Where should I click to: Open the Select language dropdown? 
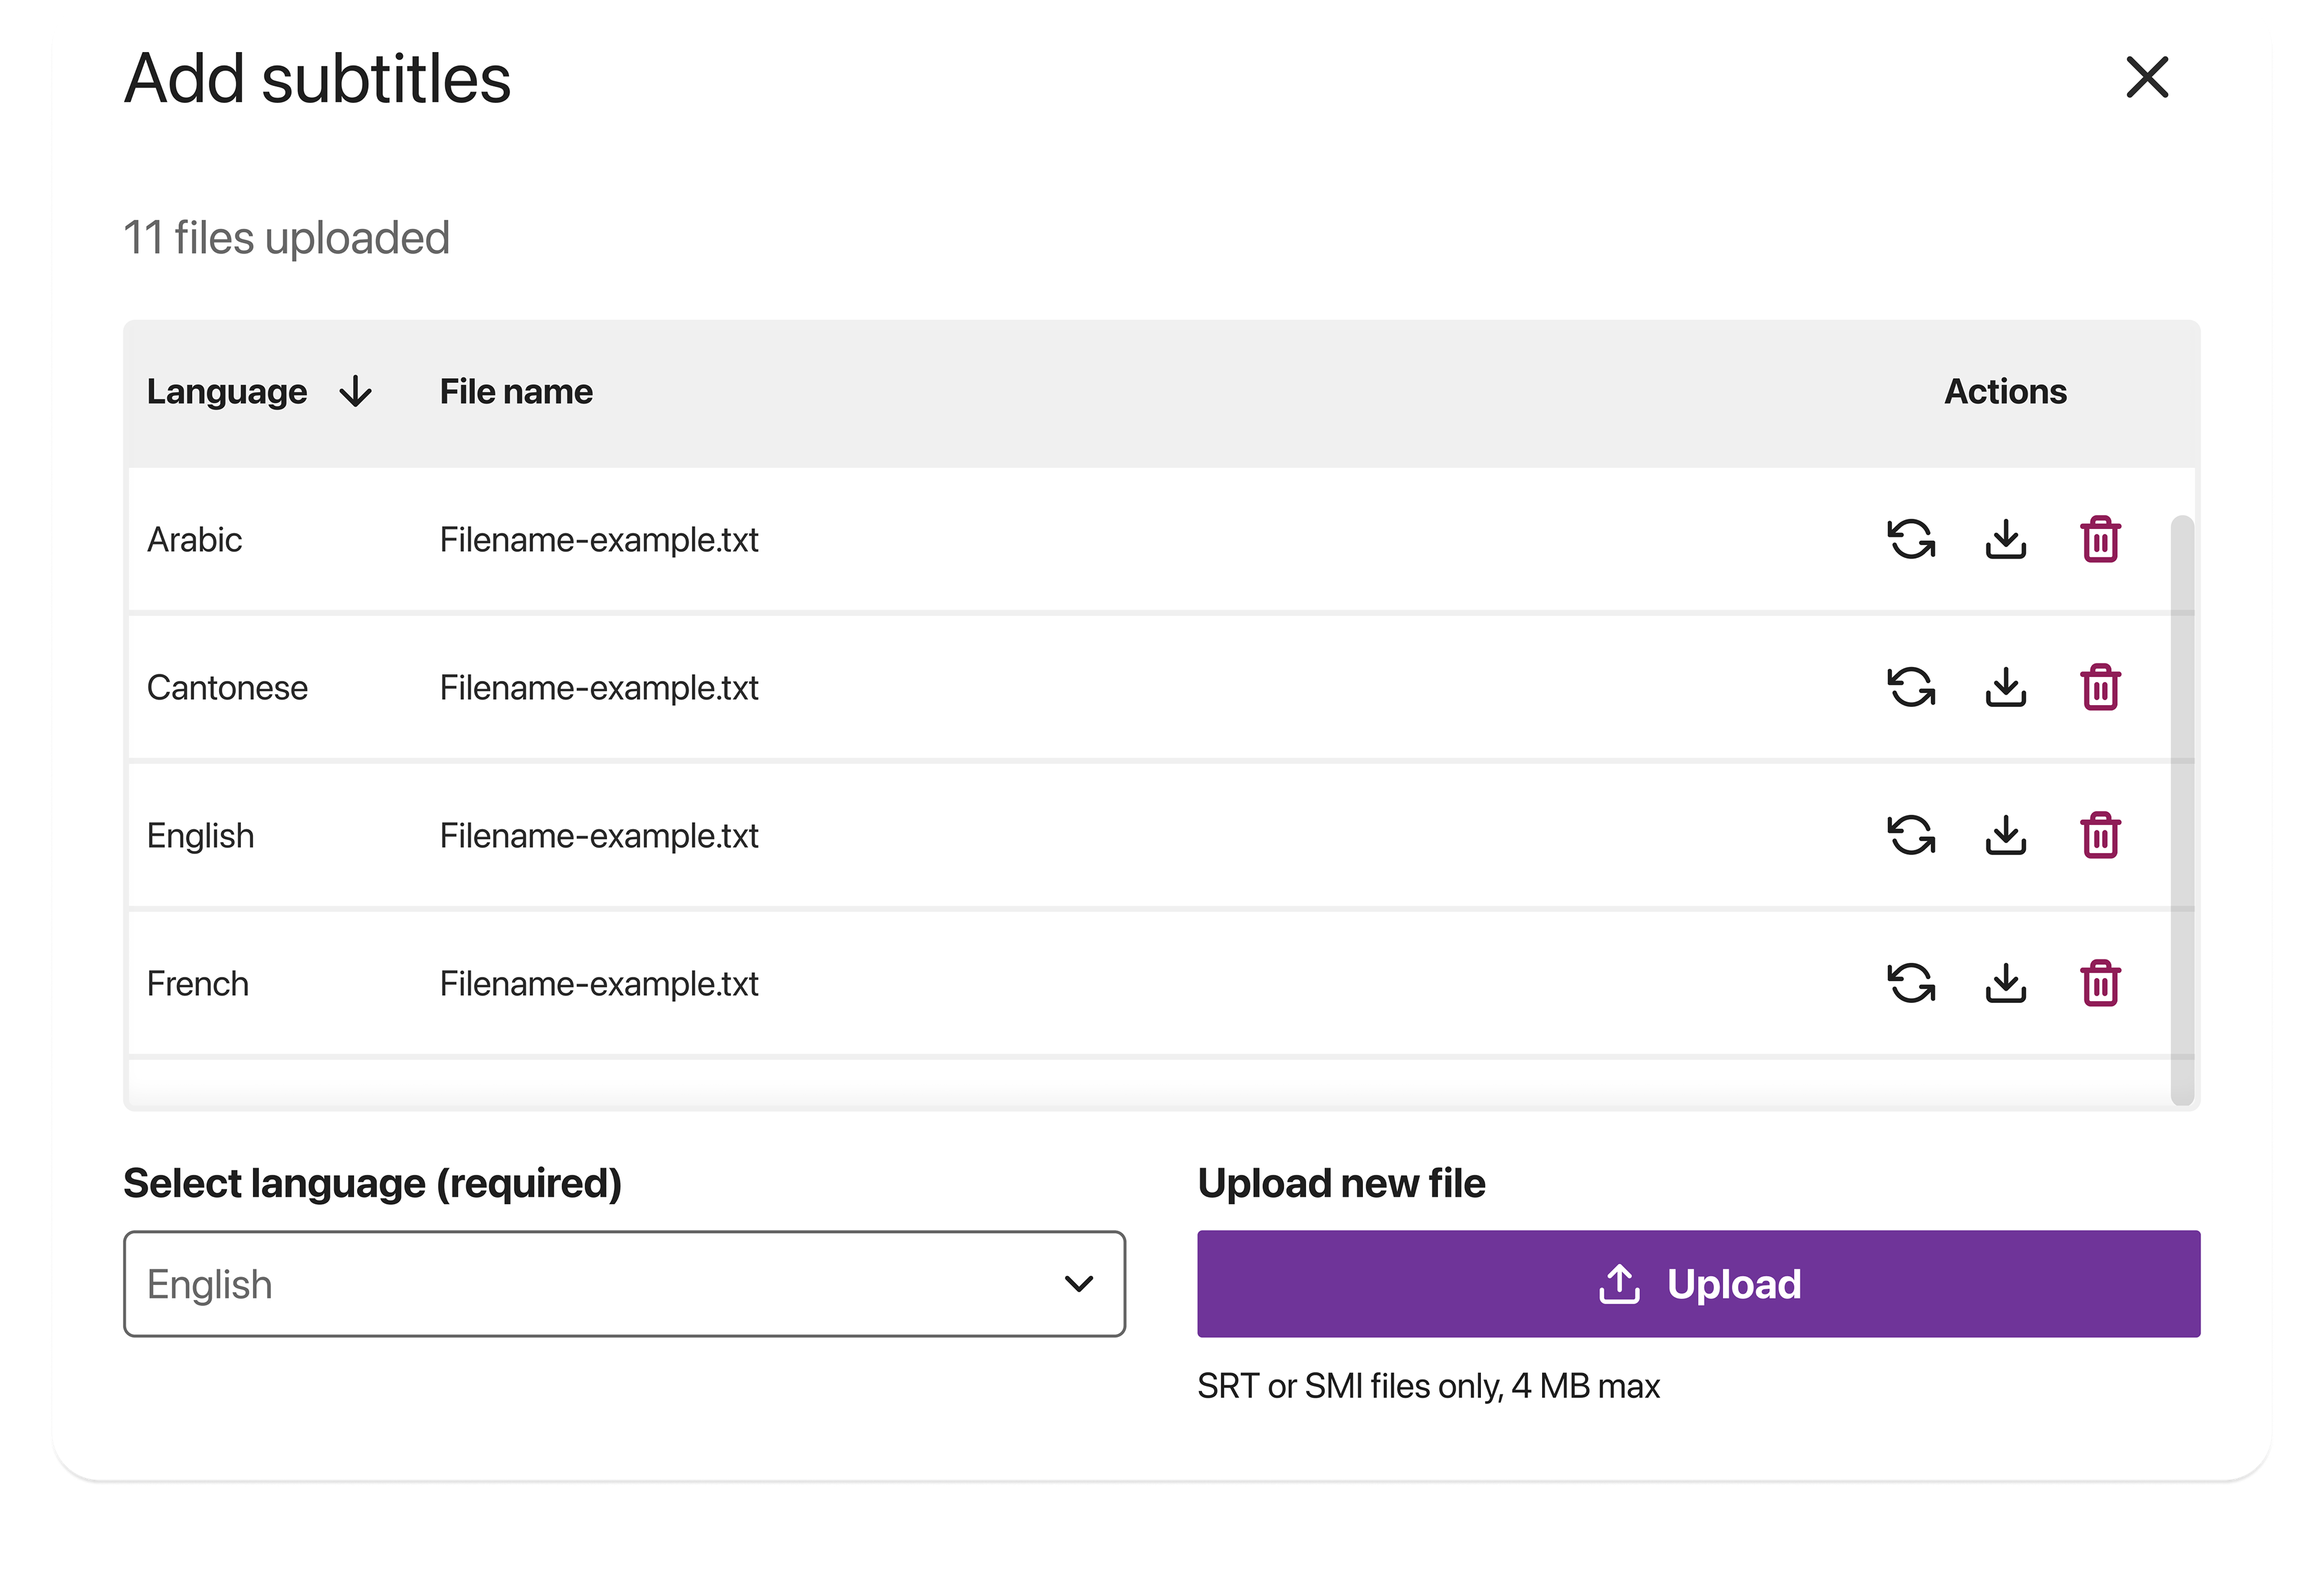point(624,1284)
